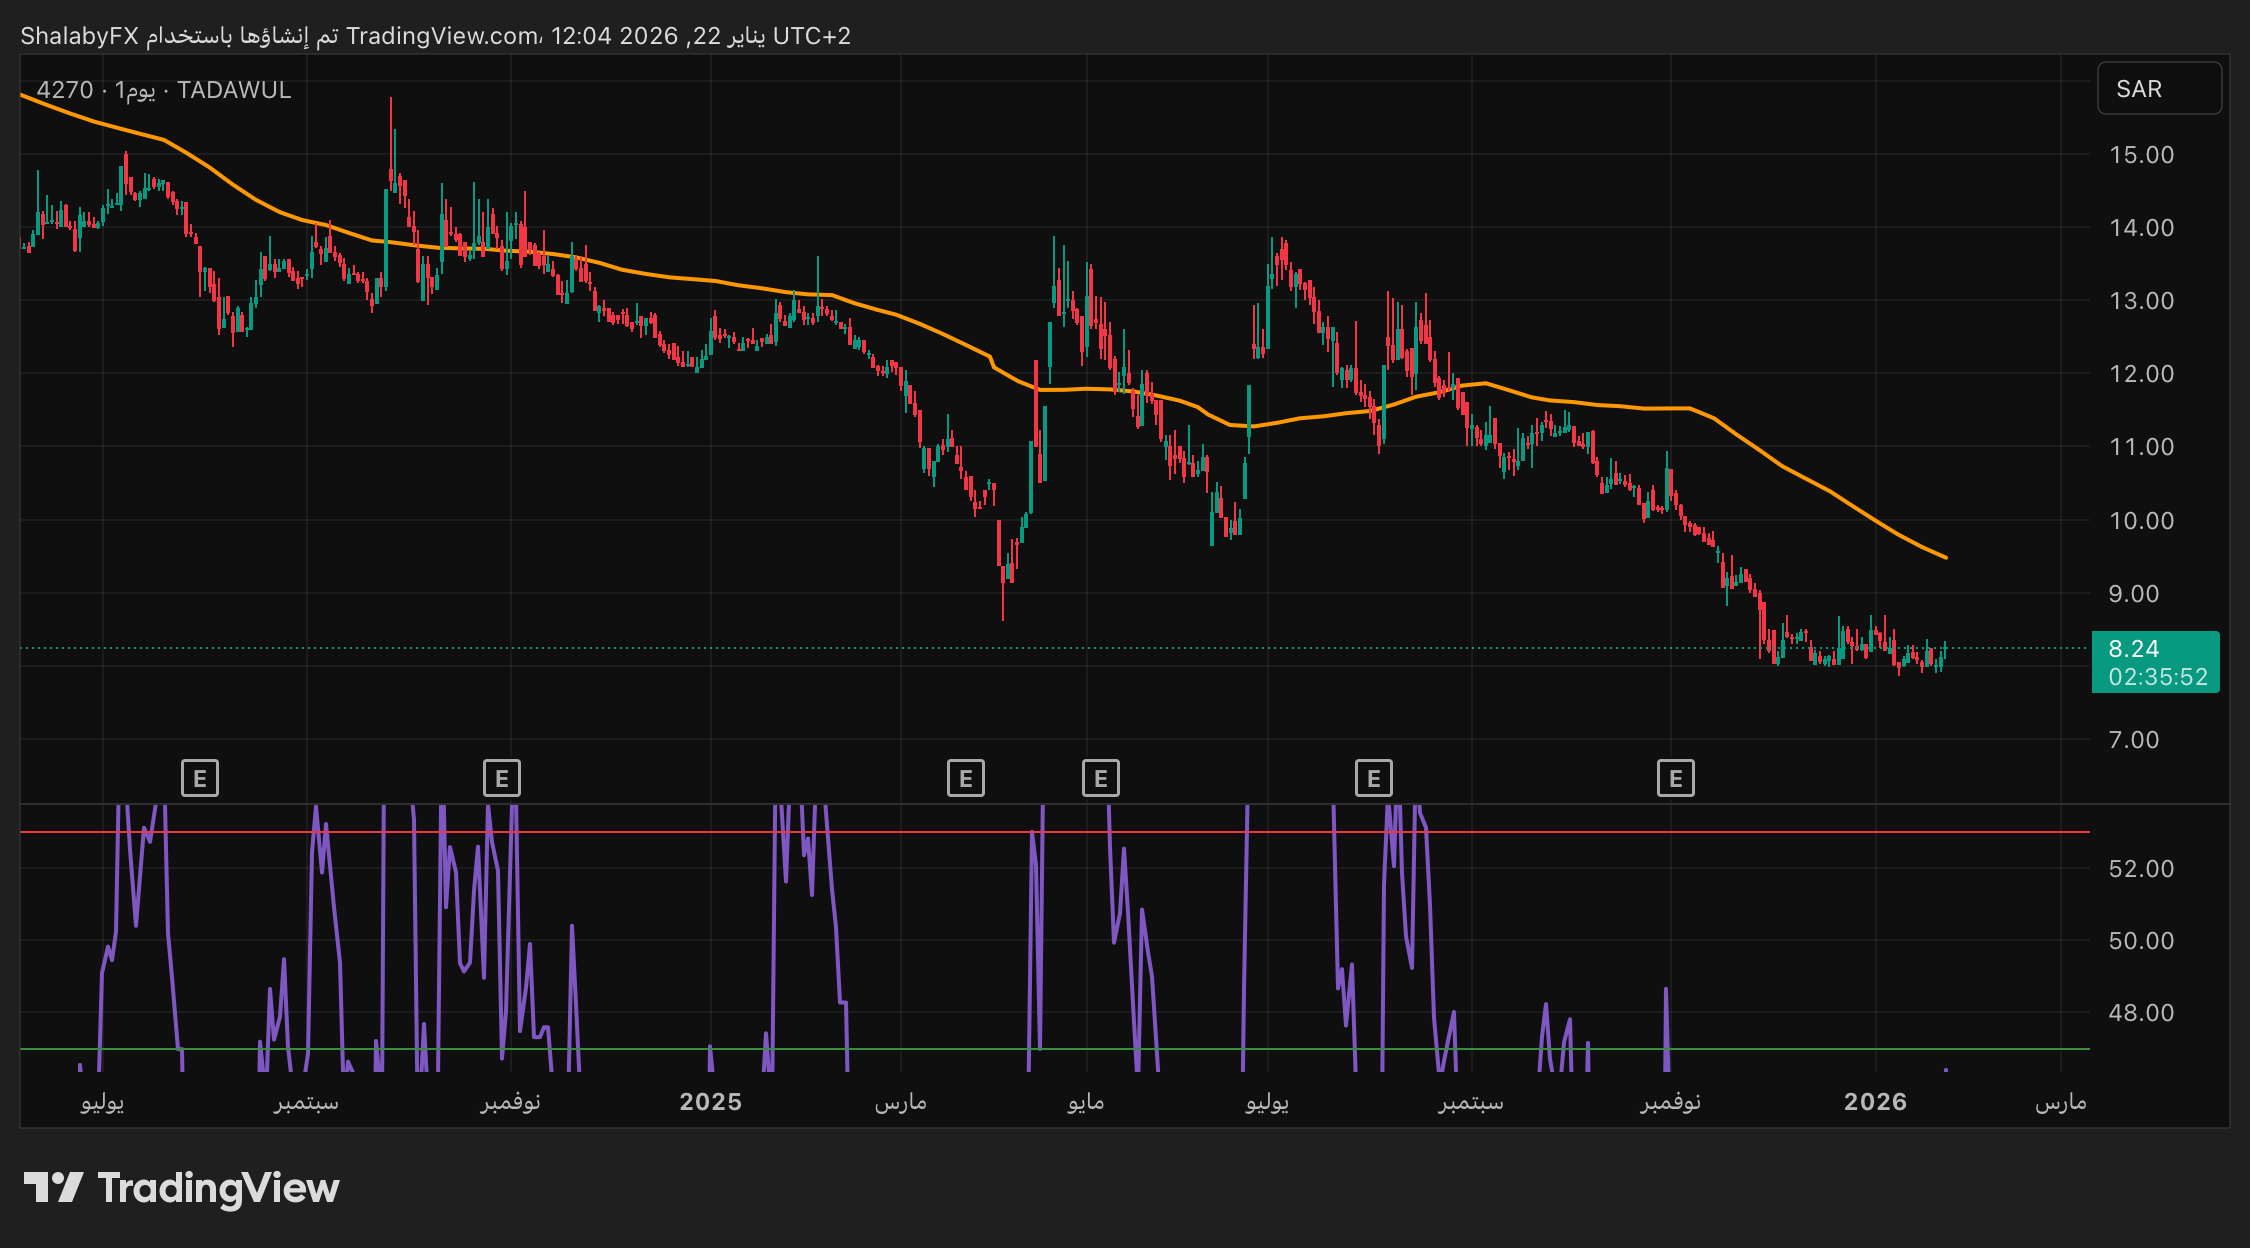Image resolution: width=2250 pixels, height=1248 pixels.
Task: Select the earnings E marker at May 2025
Action: [1101, 778]
